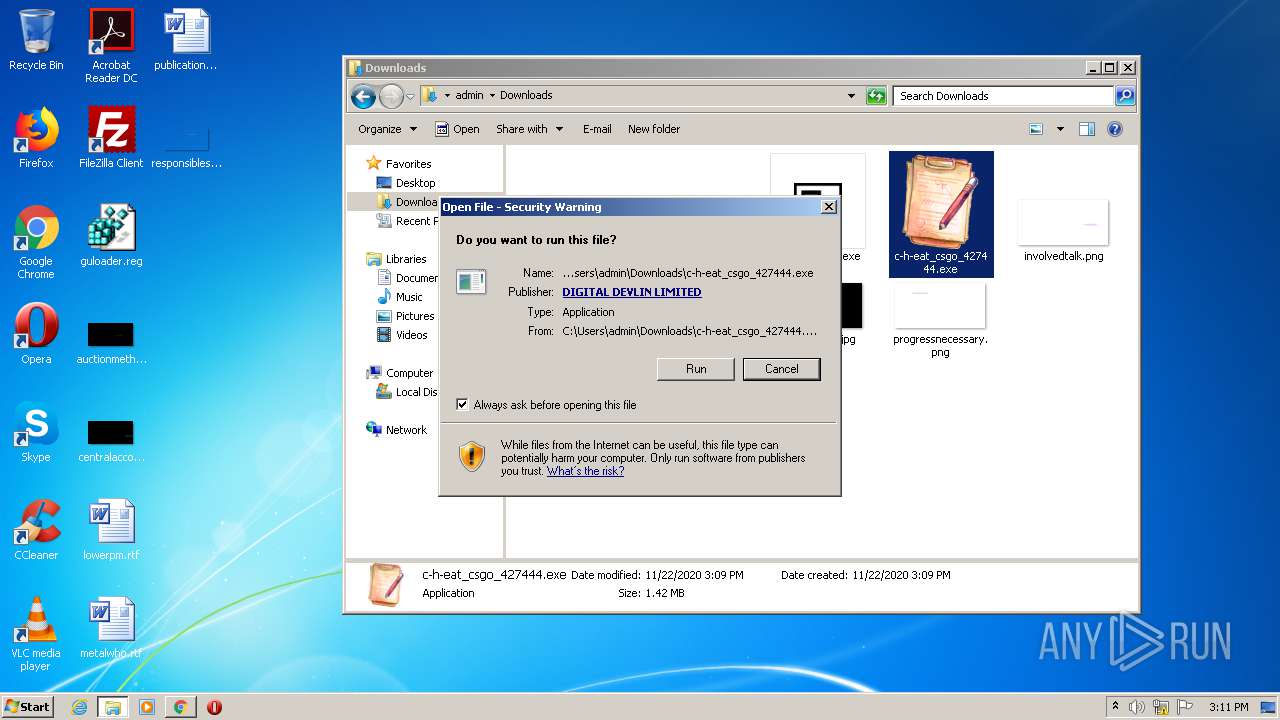Open the Pictures library

pyautogui.click(x=405, y=316)
